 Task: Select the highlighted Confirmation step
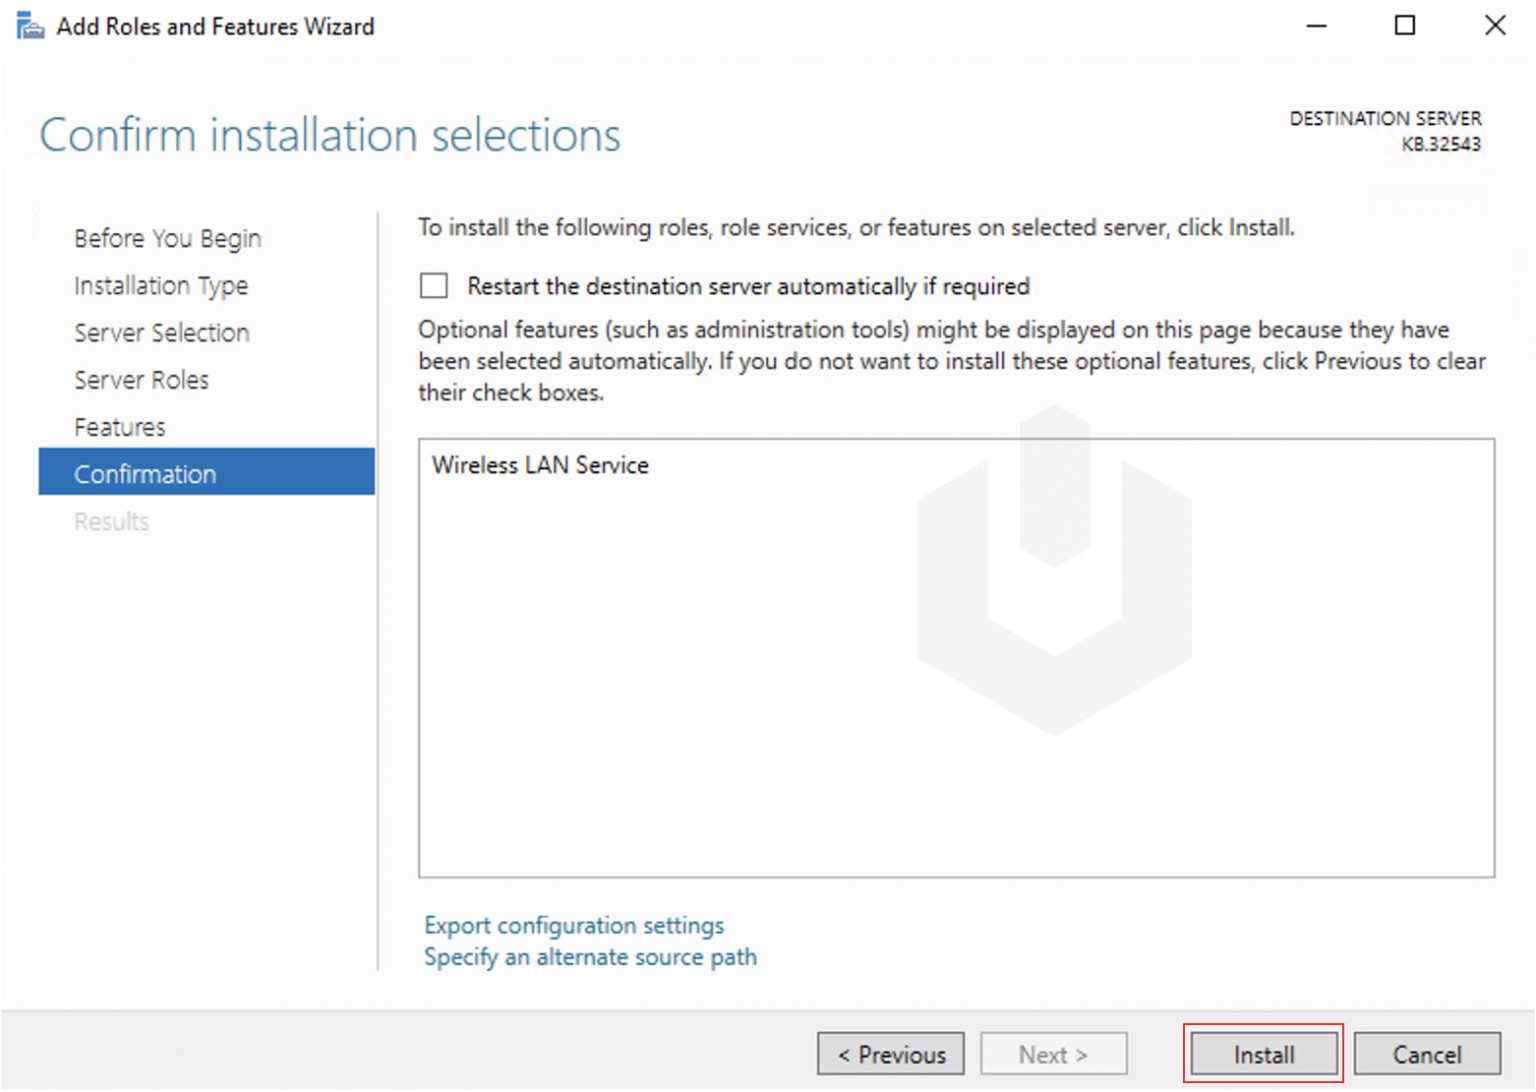(x=144, y=473)
